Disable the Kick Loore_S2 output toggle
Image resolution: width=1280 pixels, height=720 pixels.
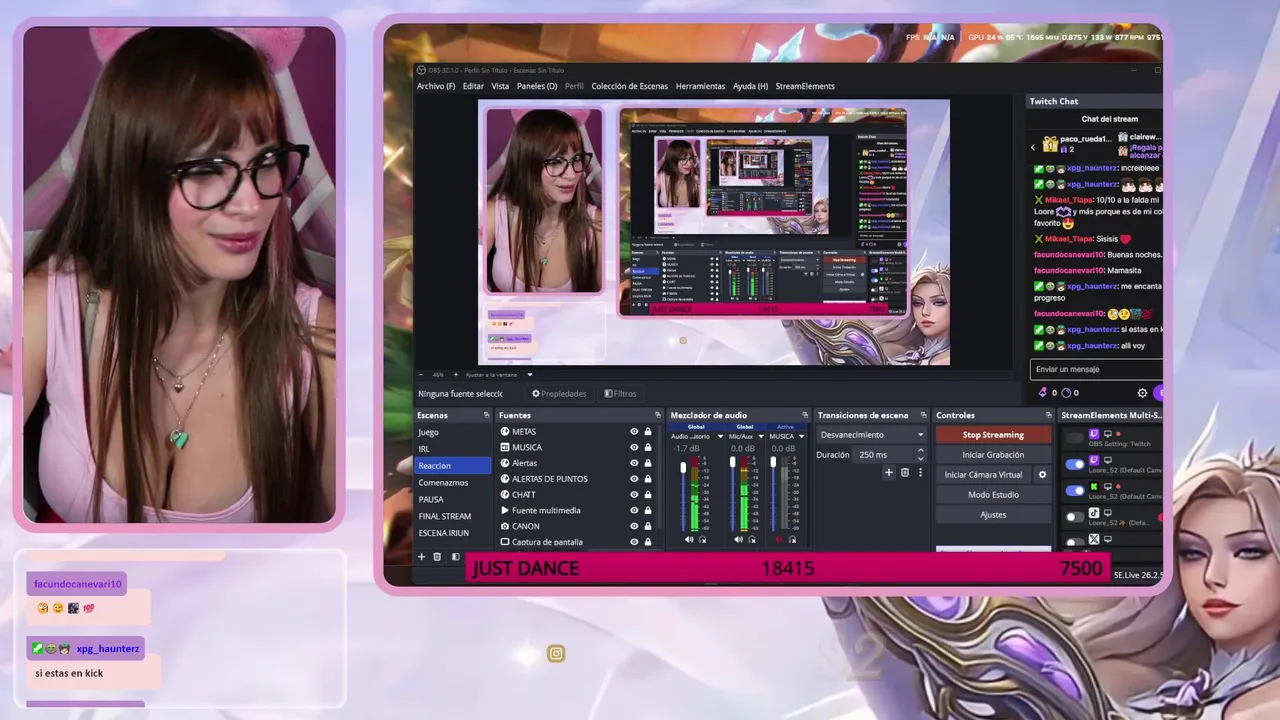[x=1075, y=490]
